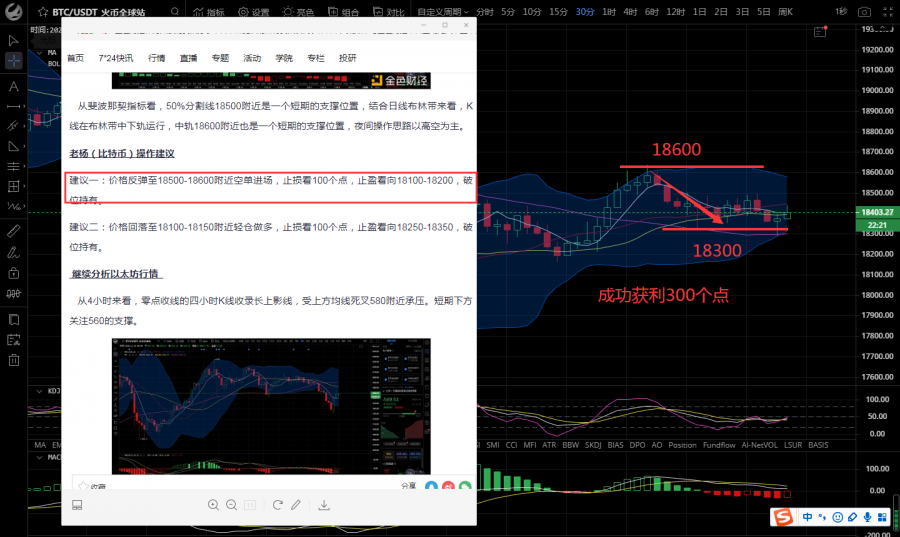Rotate the image in the viewer
900x537 pixels.
click(x=277, y=505)
